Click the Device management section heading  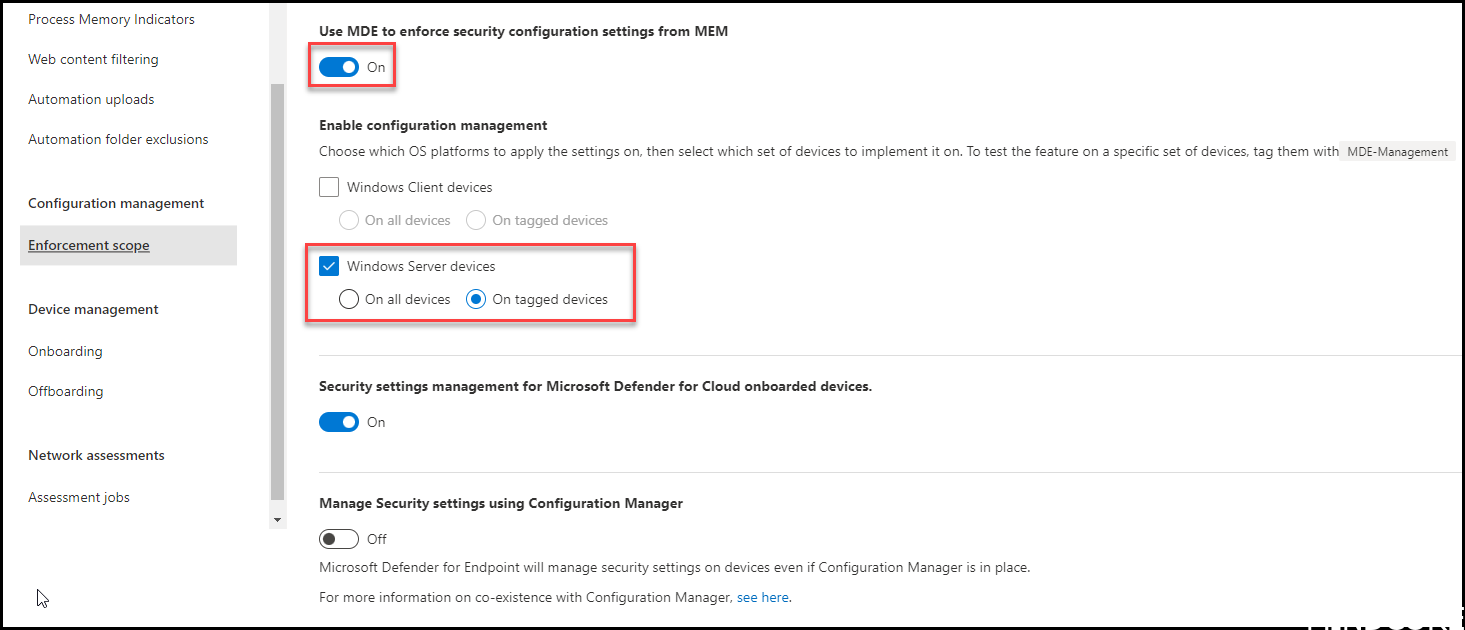click(93, 309)
